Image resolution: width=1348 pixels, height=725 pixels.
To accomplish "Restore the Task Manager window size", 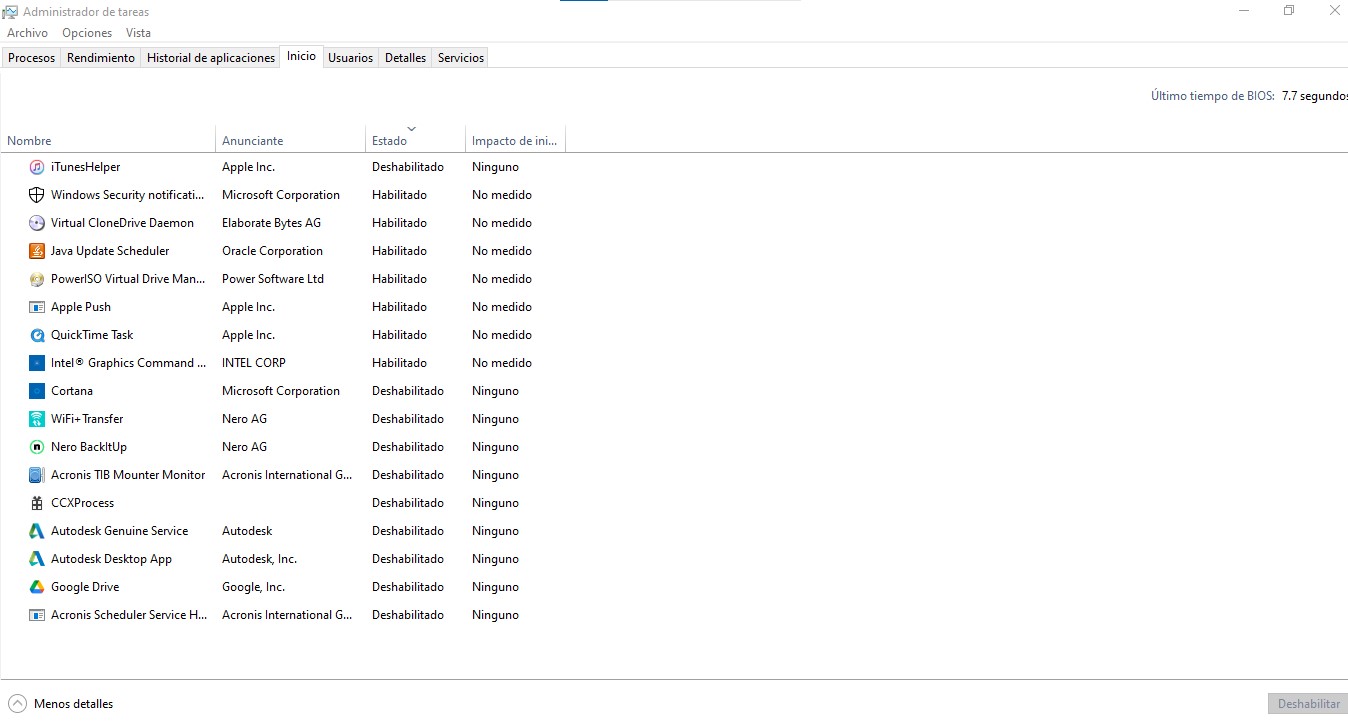I will tap(1289, 11).
